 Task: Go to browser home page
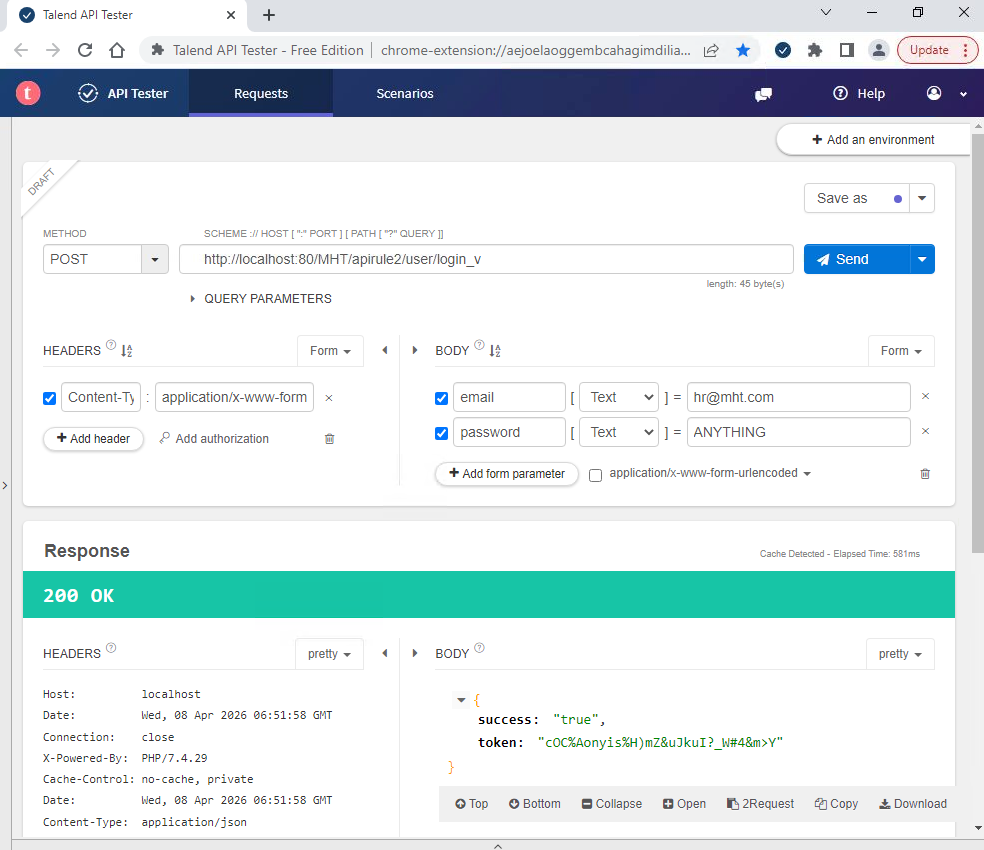(x=117, y=50)
